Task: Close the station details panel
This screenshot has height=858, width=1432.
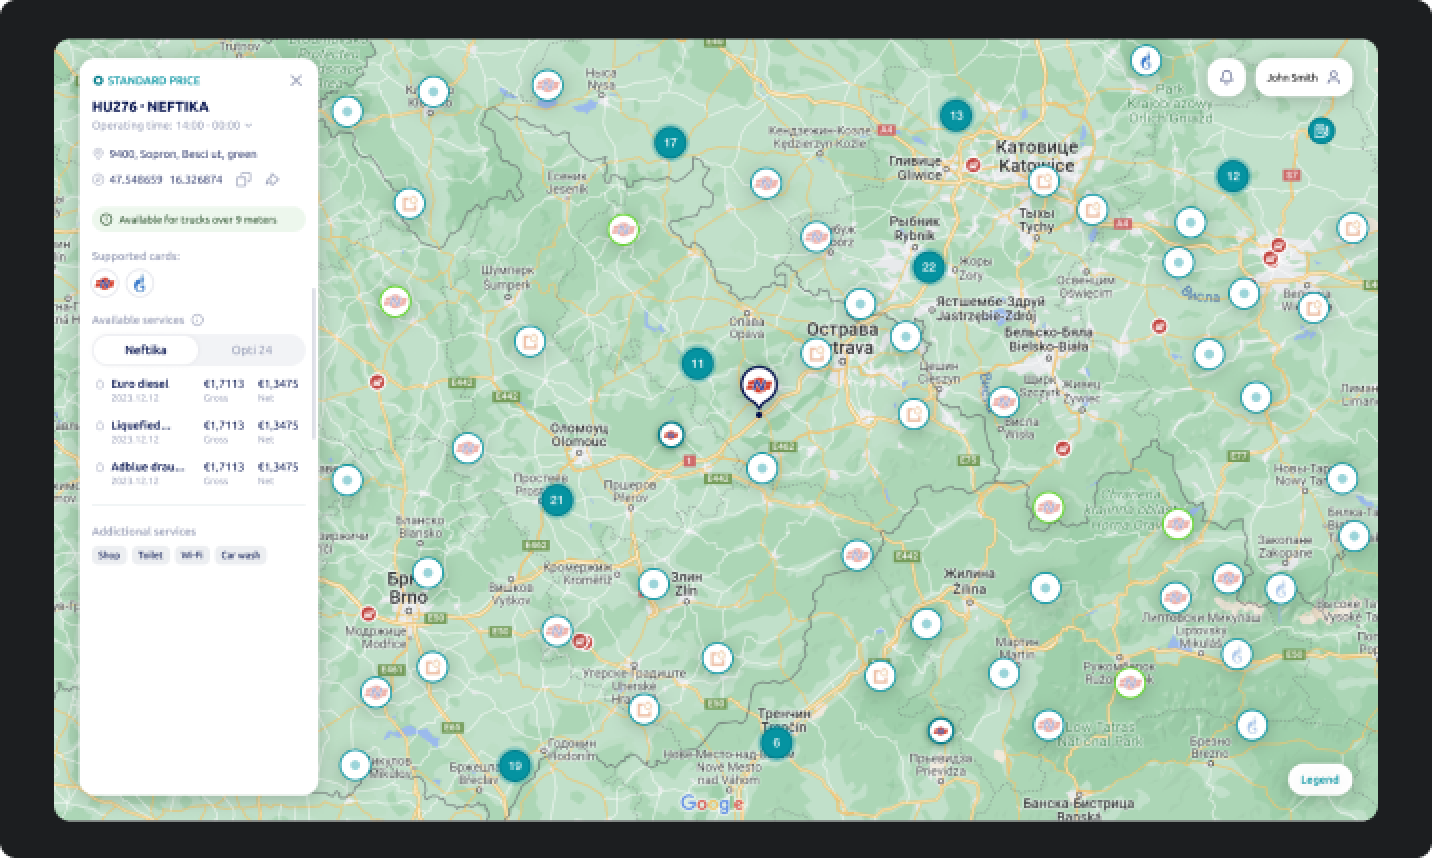Action: pos(296,80)
